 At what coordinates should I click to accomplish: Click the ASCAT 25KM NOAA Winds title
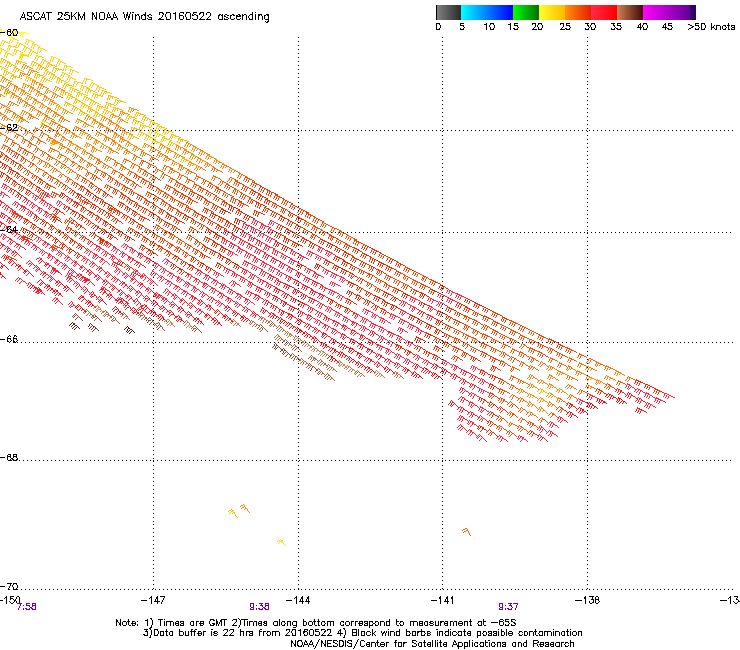[144, 17]
